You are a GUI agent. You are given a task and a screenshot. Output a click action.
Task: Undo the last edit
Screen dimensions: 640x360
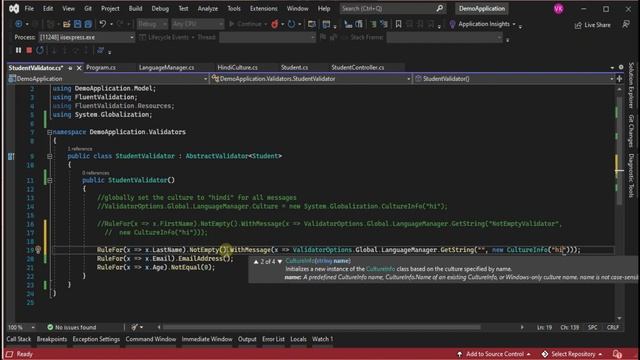pos(102,24)
